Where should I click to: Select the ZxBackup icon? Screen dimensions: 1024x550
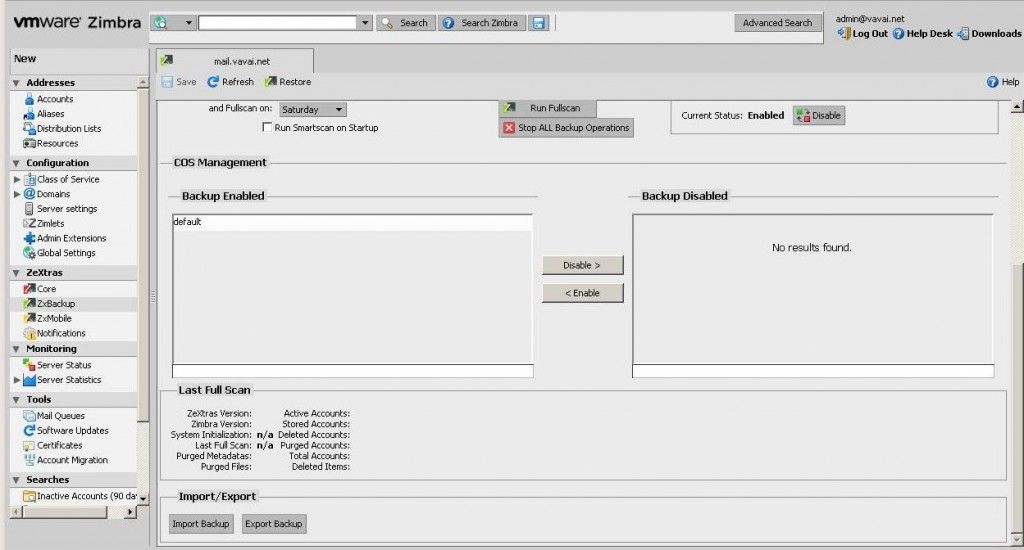[29, 304]
